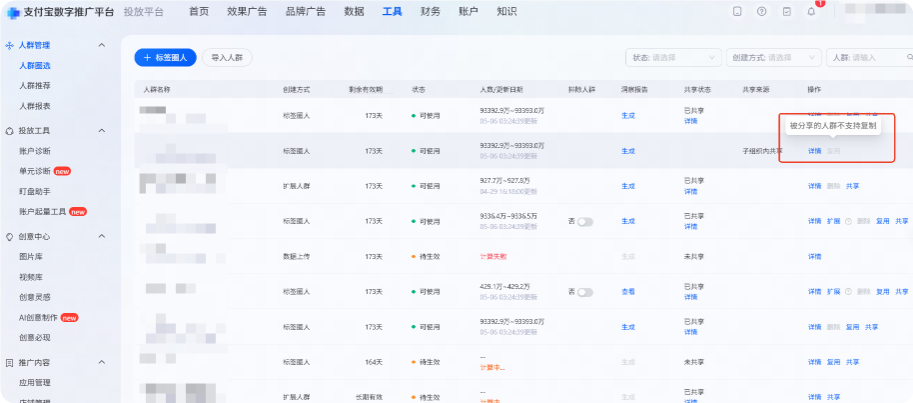Image resolution: width=913 pixels, height=403 pixels.
Task: Click 查看 report link in 429.1万 row
Action: [x=628, y=292]
